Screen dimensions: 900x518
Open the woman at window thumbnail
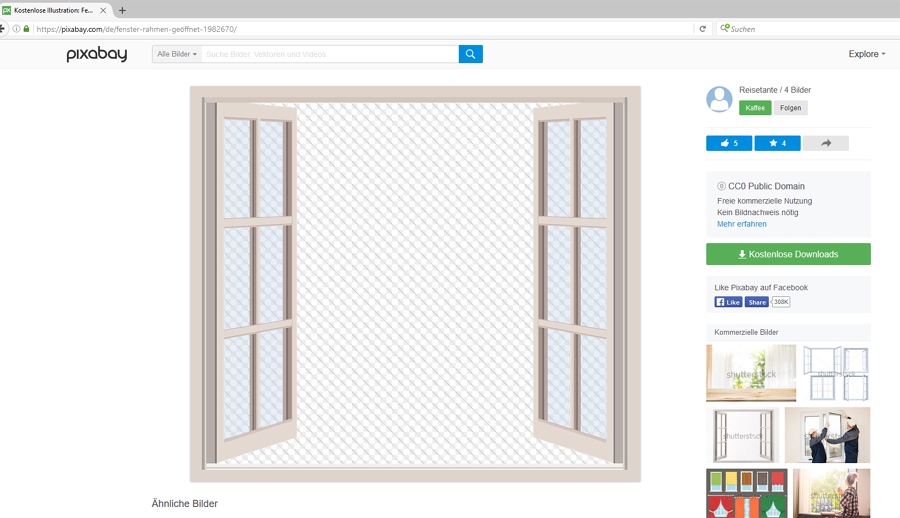point(832,493)
